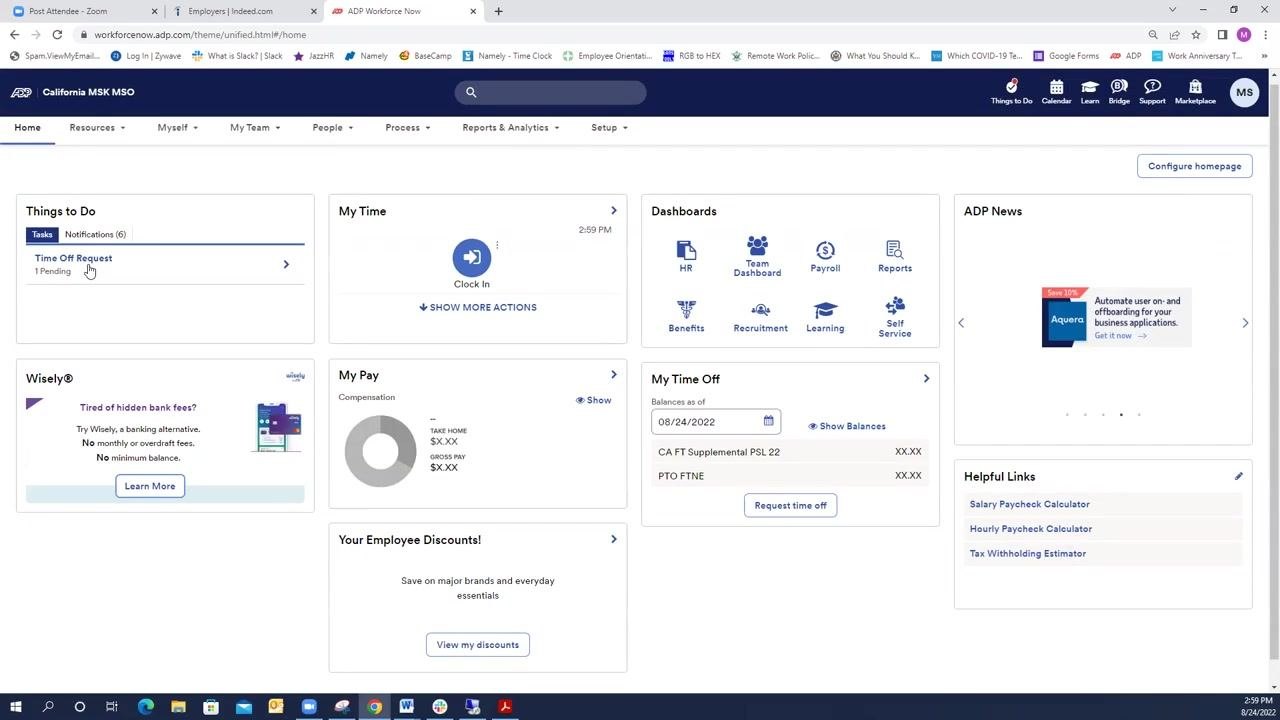The image size is (1280, 720).
Task: Click the Clock In round icon
Action: pos(472,257)
